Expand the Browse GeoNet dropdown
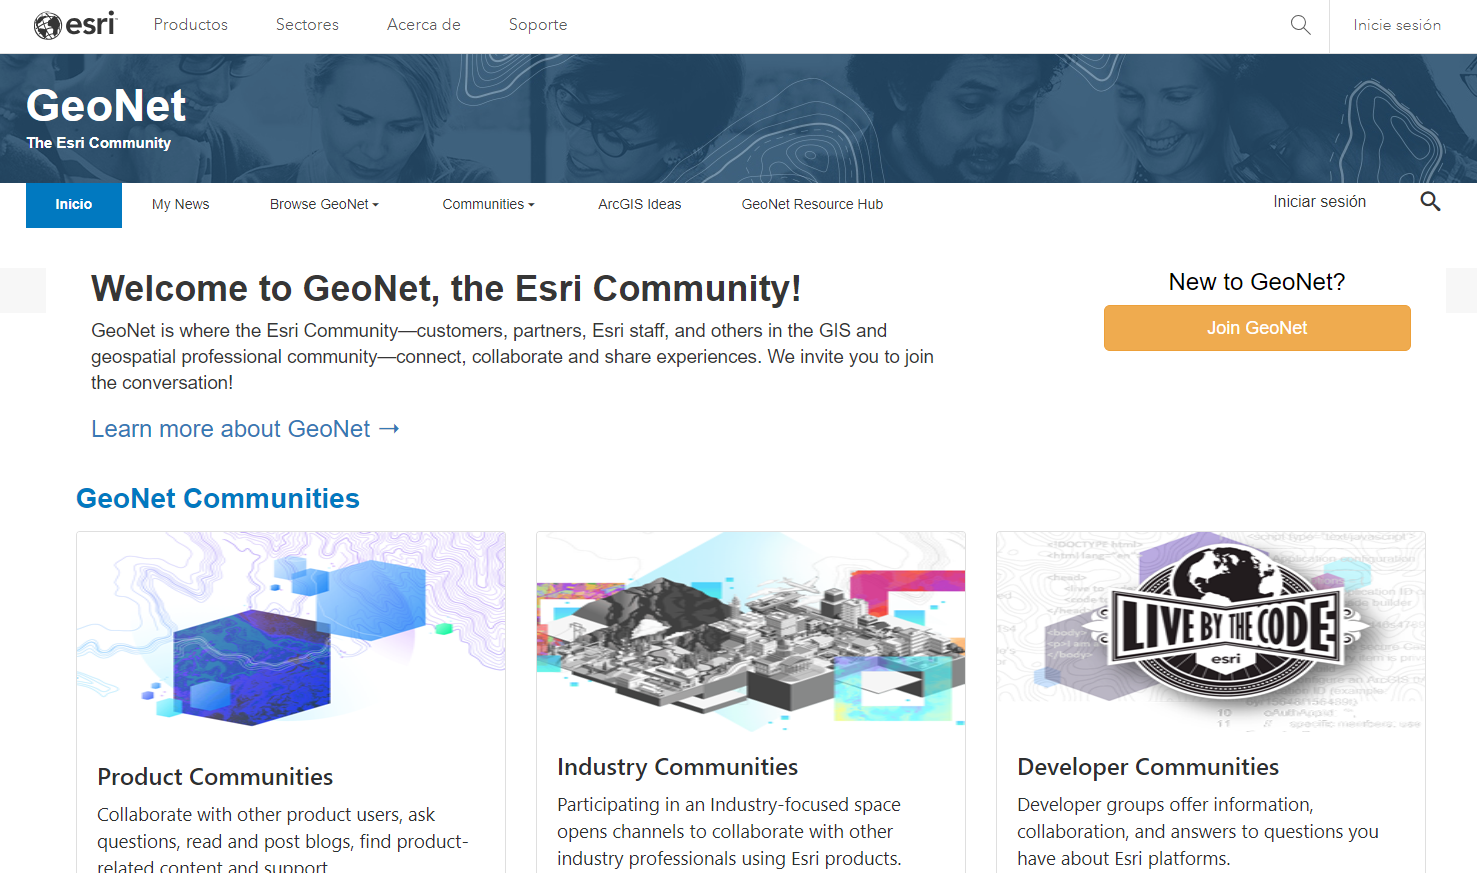 [324, 204]
